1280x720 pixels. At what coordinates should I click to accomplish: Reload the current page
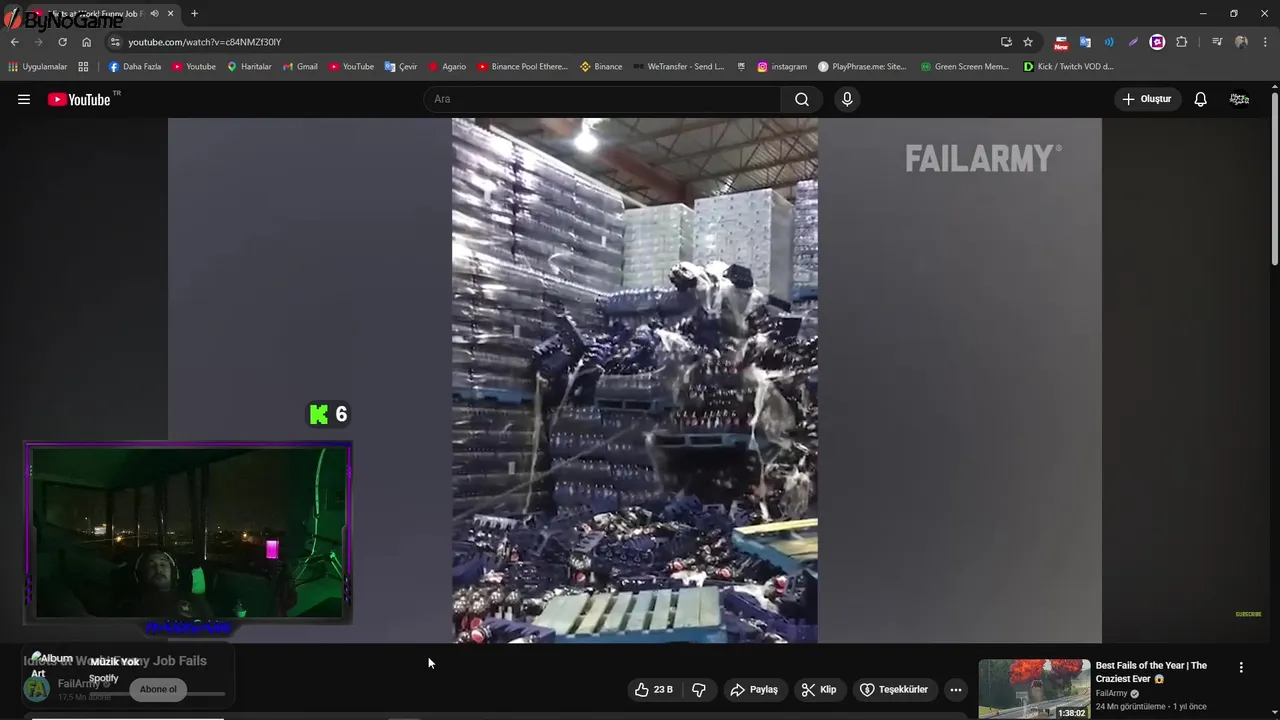point(62,42)
